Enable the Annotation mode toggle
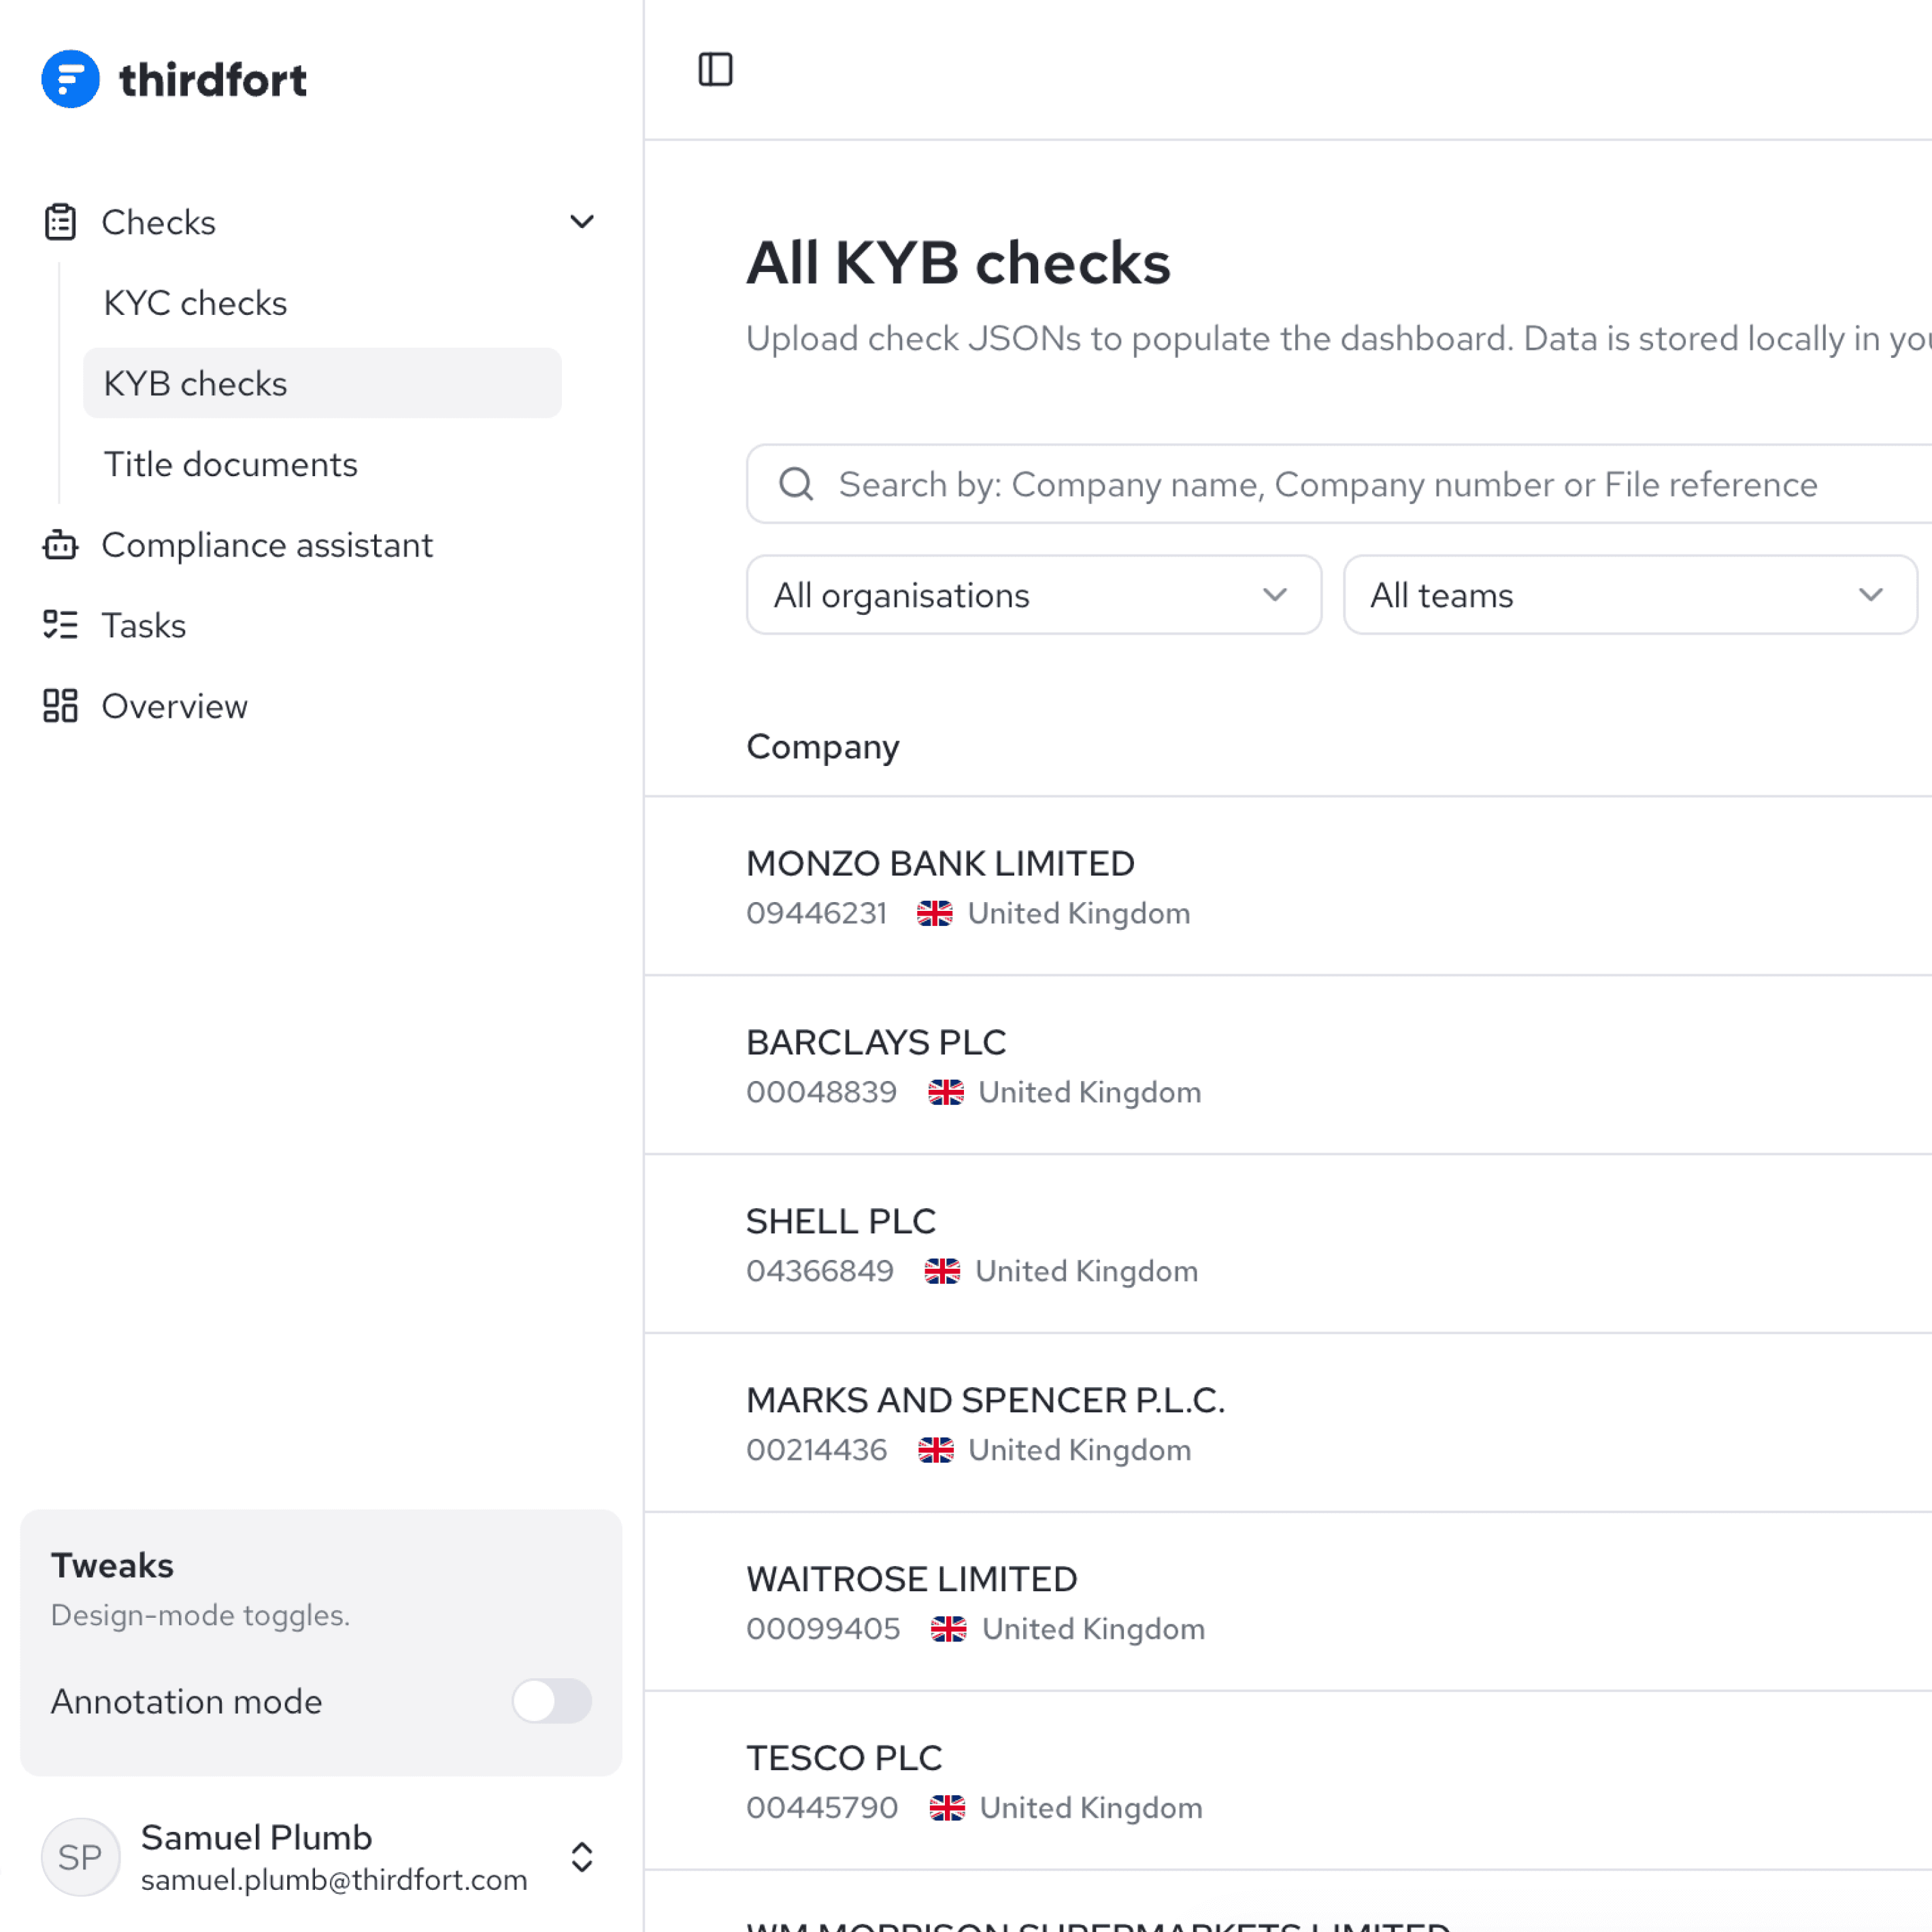This screenshot has width=1932, height=1932. pyautogui.click(x=552, y=1701)
